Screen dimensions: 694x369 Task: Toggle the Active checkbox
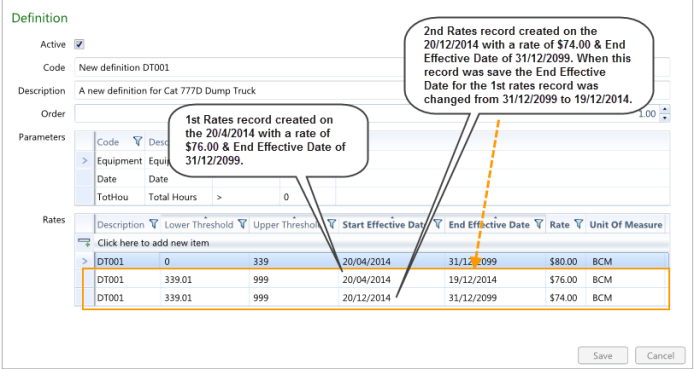click(80, 44)
